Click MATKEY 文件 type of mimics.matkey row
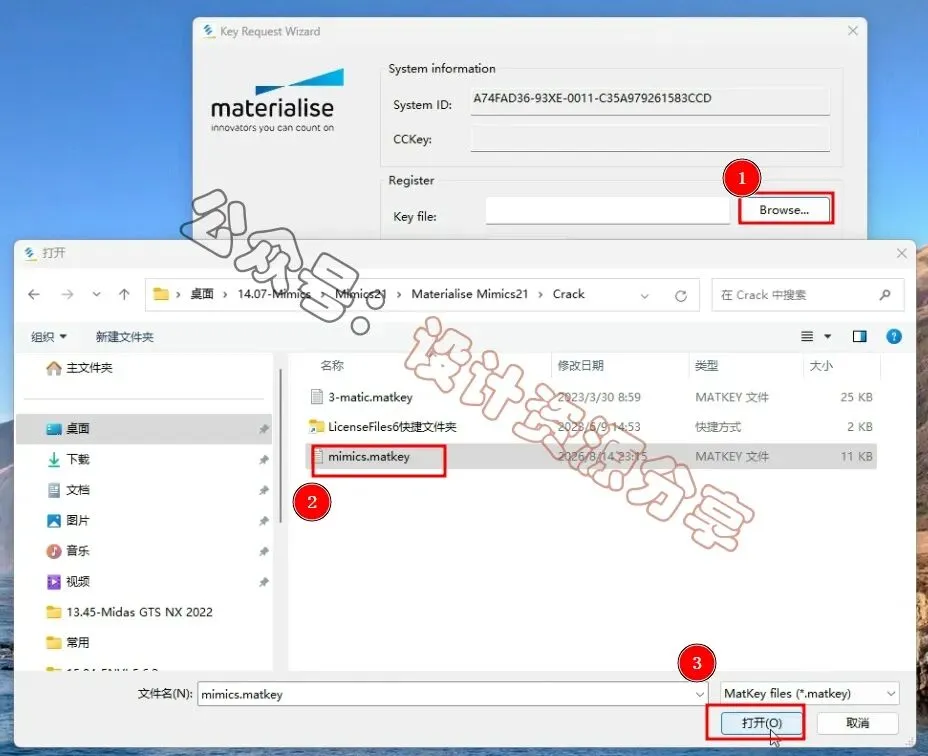The image size is (928, 756). click(x=732, y=456)
